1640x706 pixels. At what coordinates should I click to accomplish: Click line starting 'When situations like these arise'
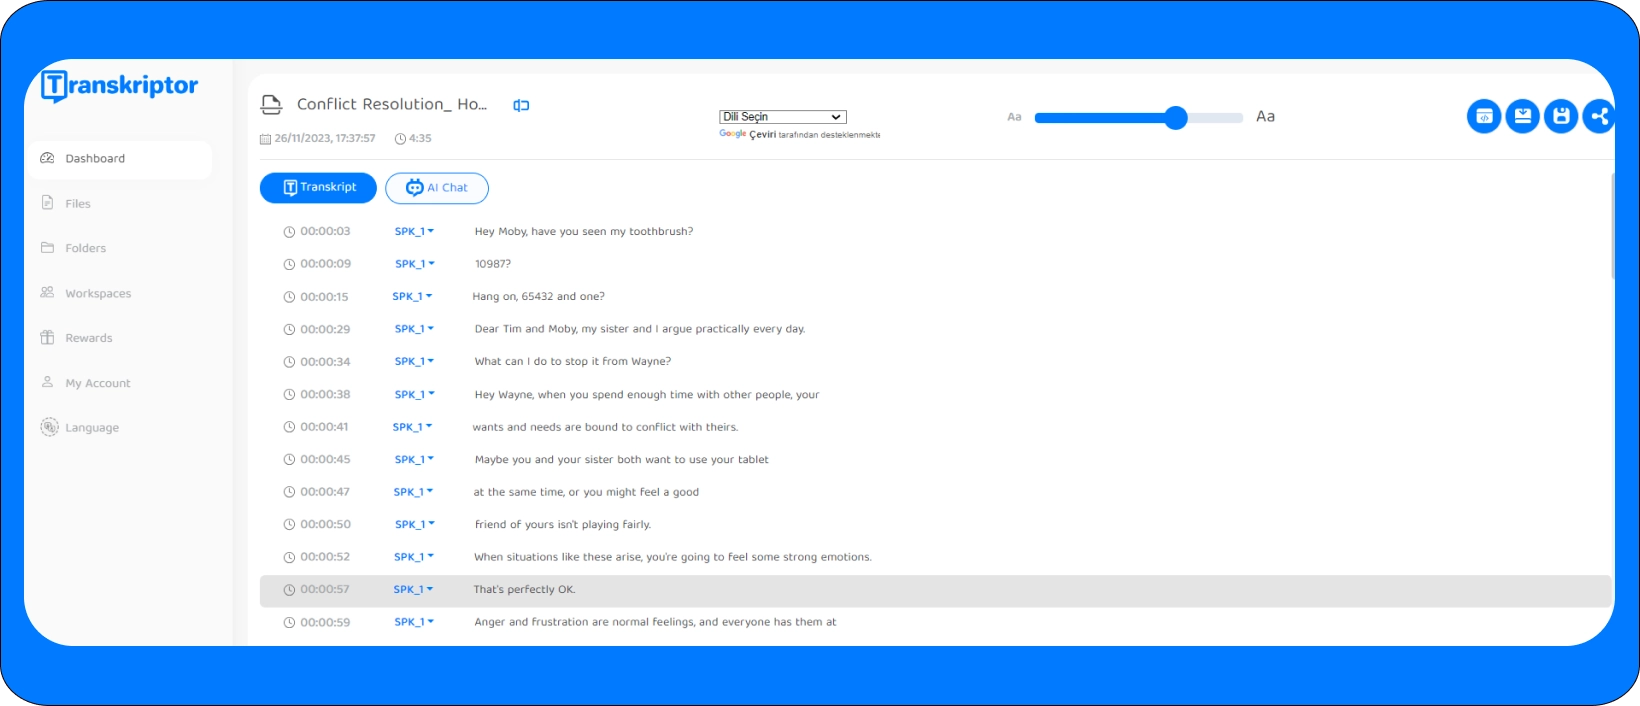click(673, 557)
